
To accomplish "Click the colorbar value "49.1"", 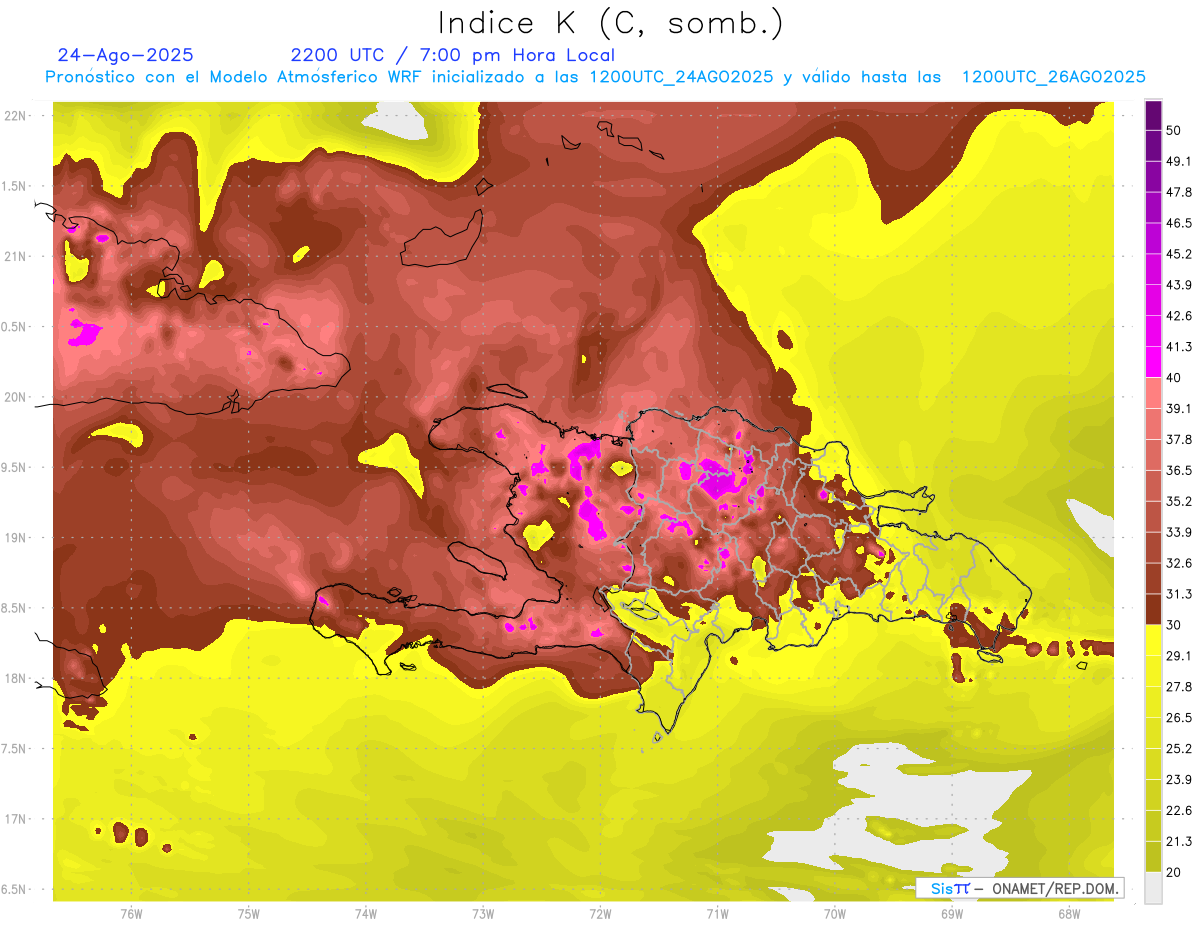I will 1178,161.
